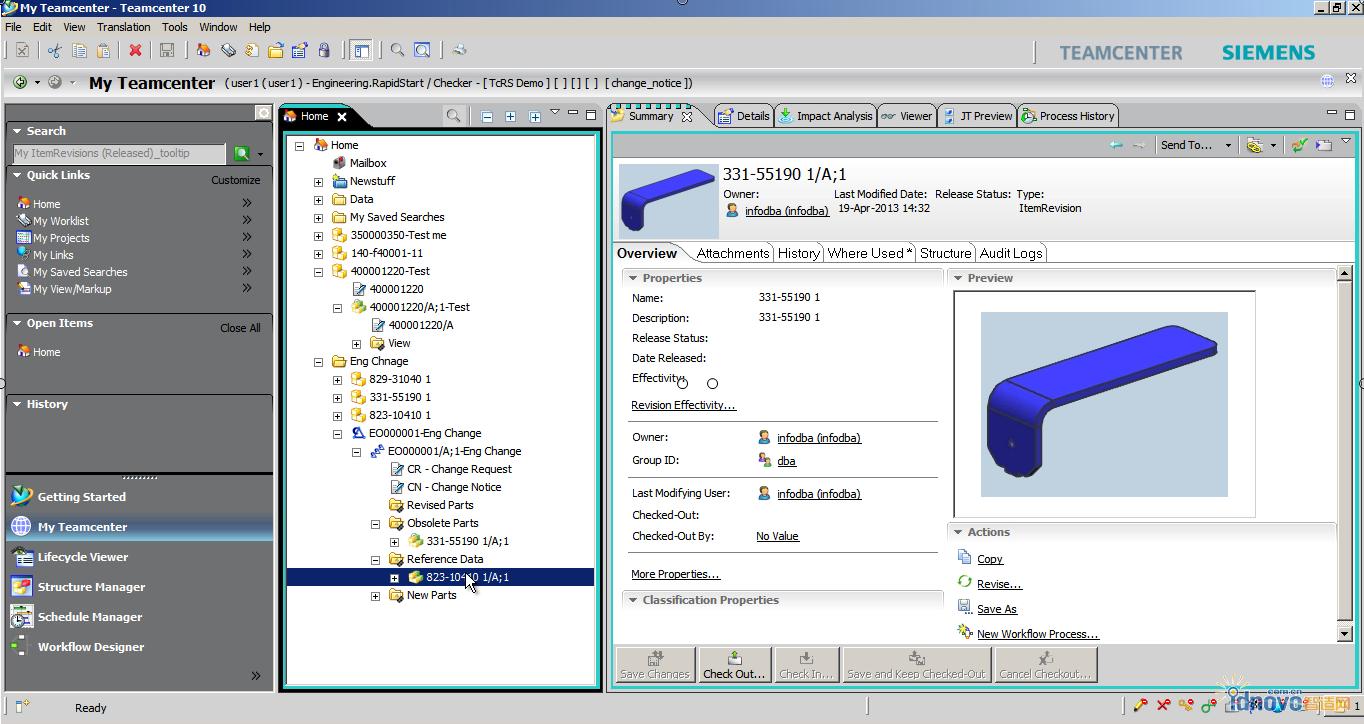Switch to the Process History tab
Image resolution: width=1364 pixels, height=724 pixels.
(x=1067, y=116)
